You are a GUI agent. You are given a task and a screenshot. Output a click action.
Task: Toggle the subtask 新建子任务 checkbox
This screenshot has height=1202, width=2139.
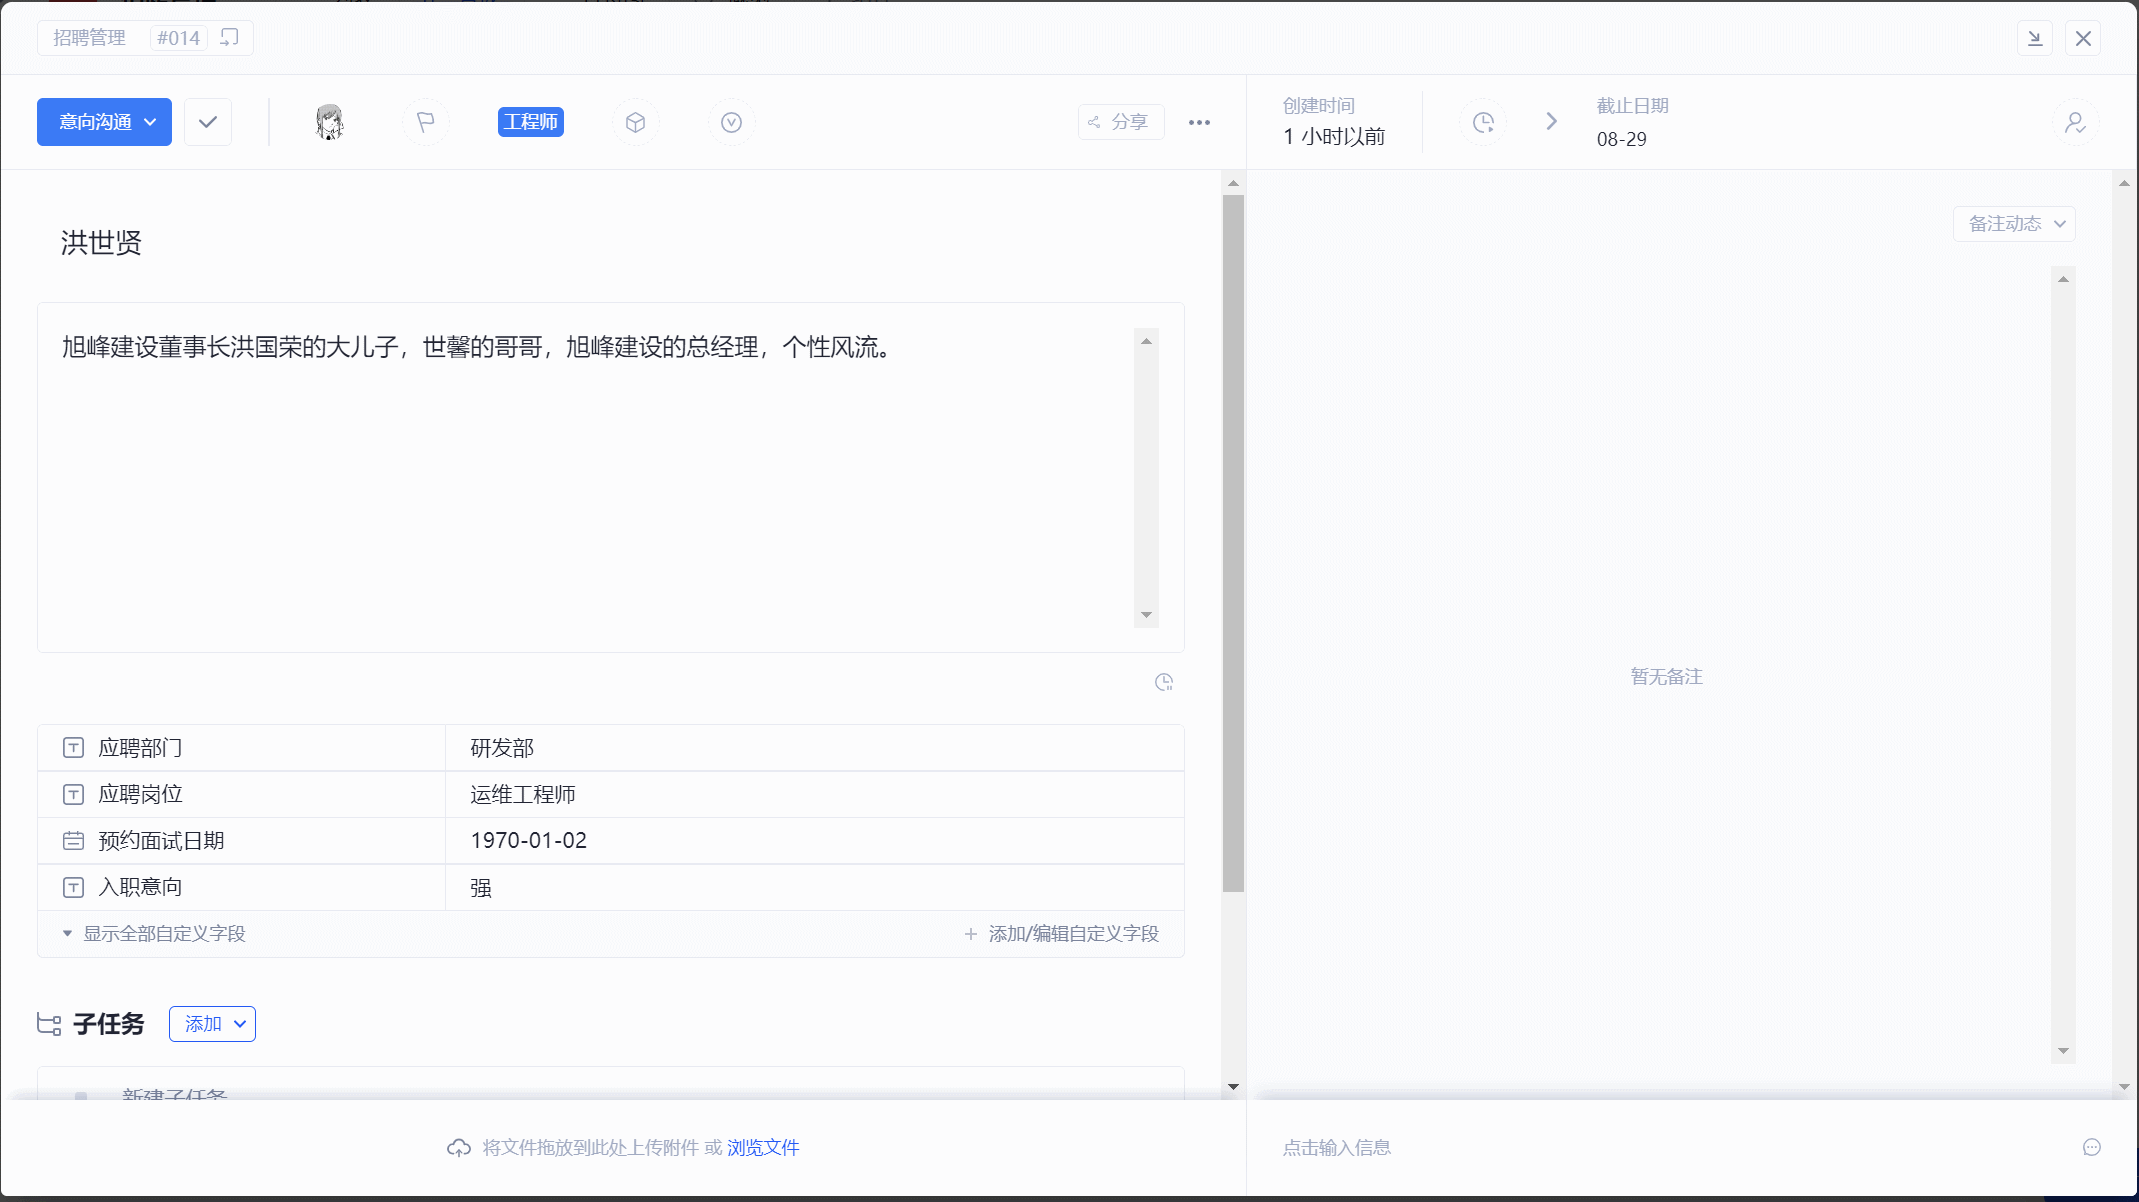coord(81,1094)
